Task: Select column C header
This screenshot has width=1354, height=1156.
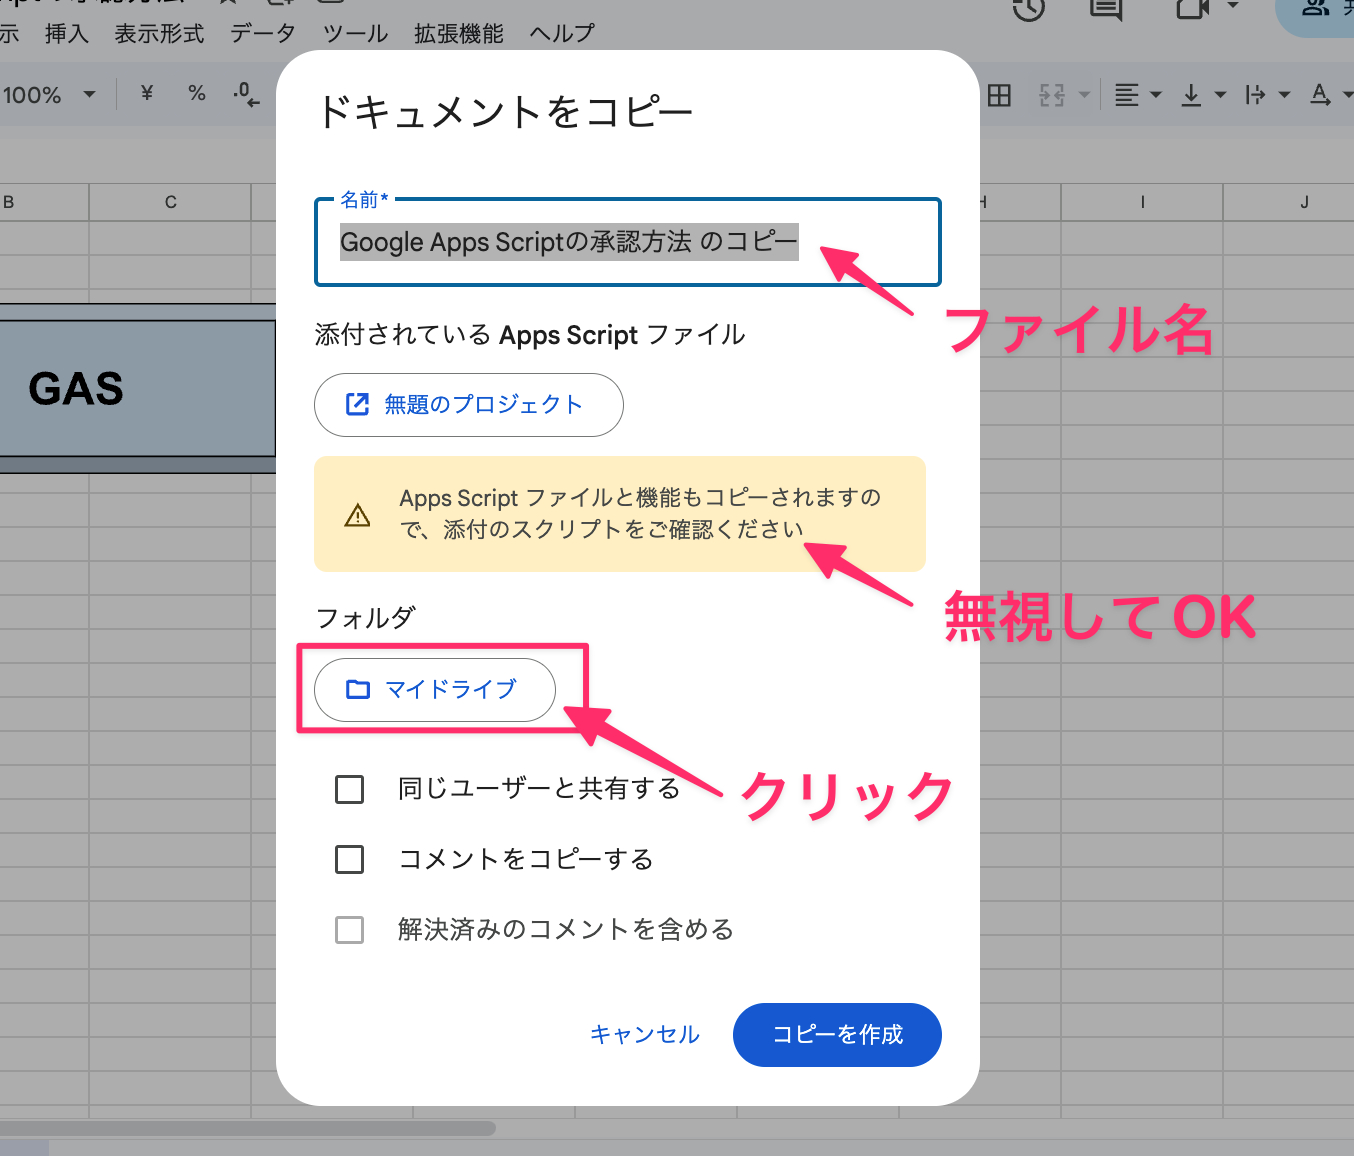Action: [x=170, y=202]
